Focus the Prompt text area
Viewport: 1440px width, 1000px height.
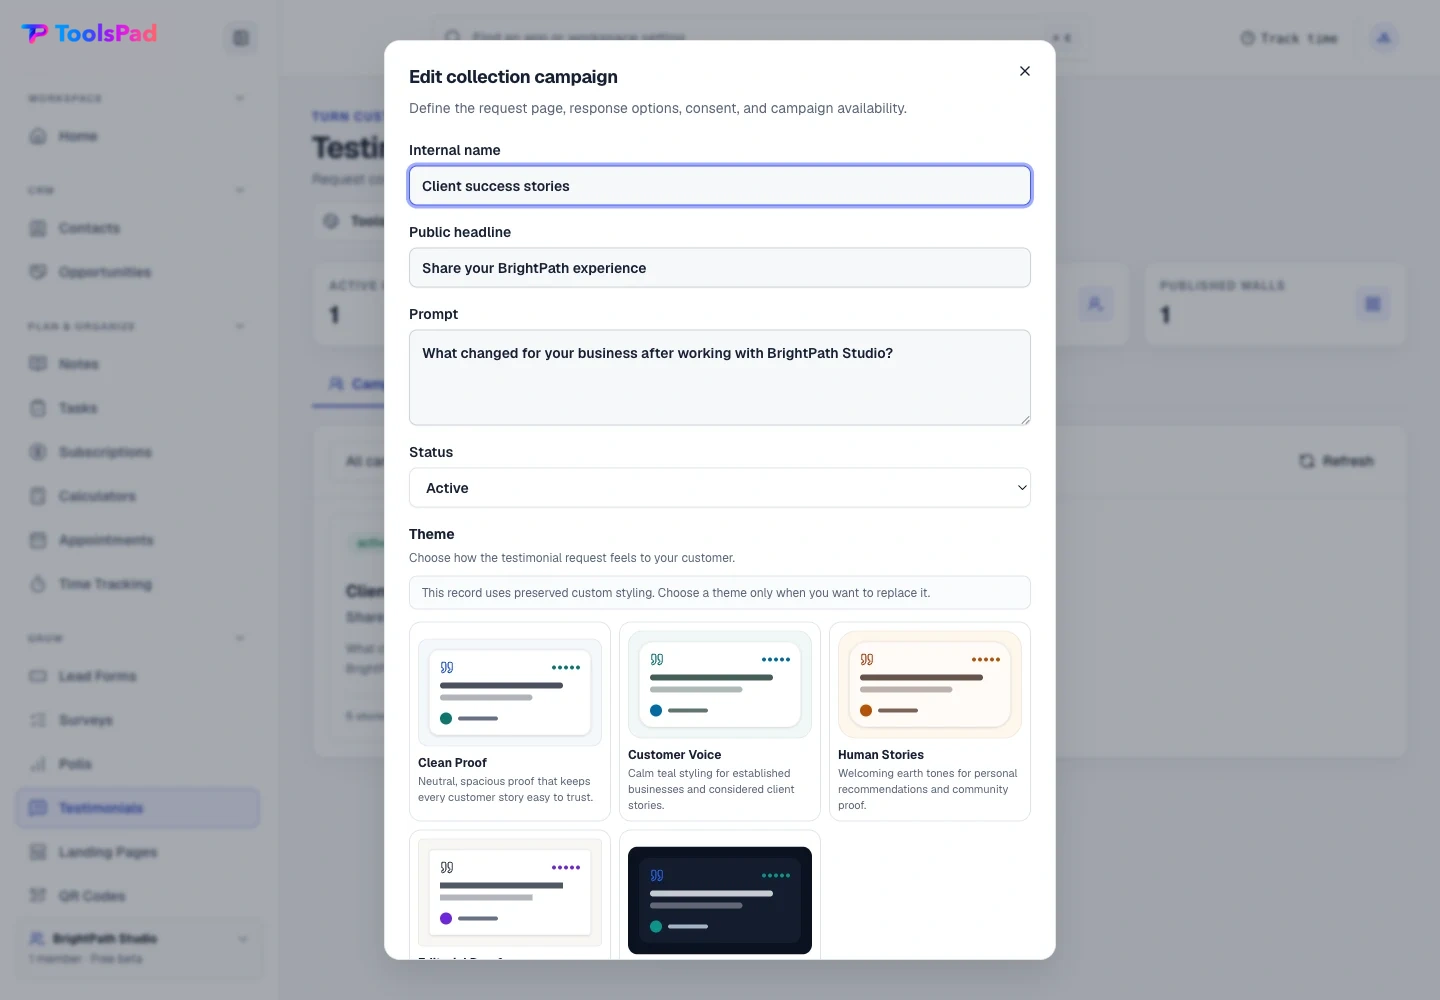point(720,378)
